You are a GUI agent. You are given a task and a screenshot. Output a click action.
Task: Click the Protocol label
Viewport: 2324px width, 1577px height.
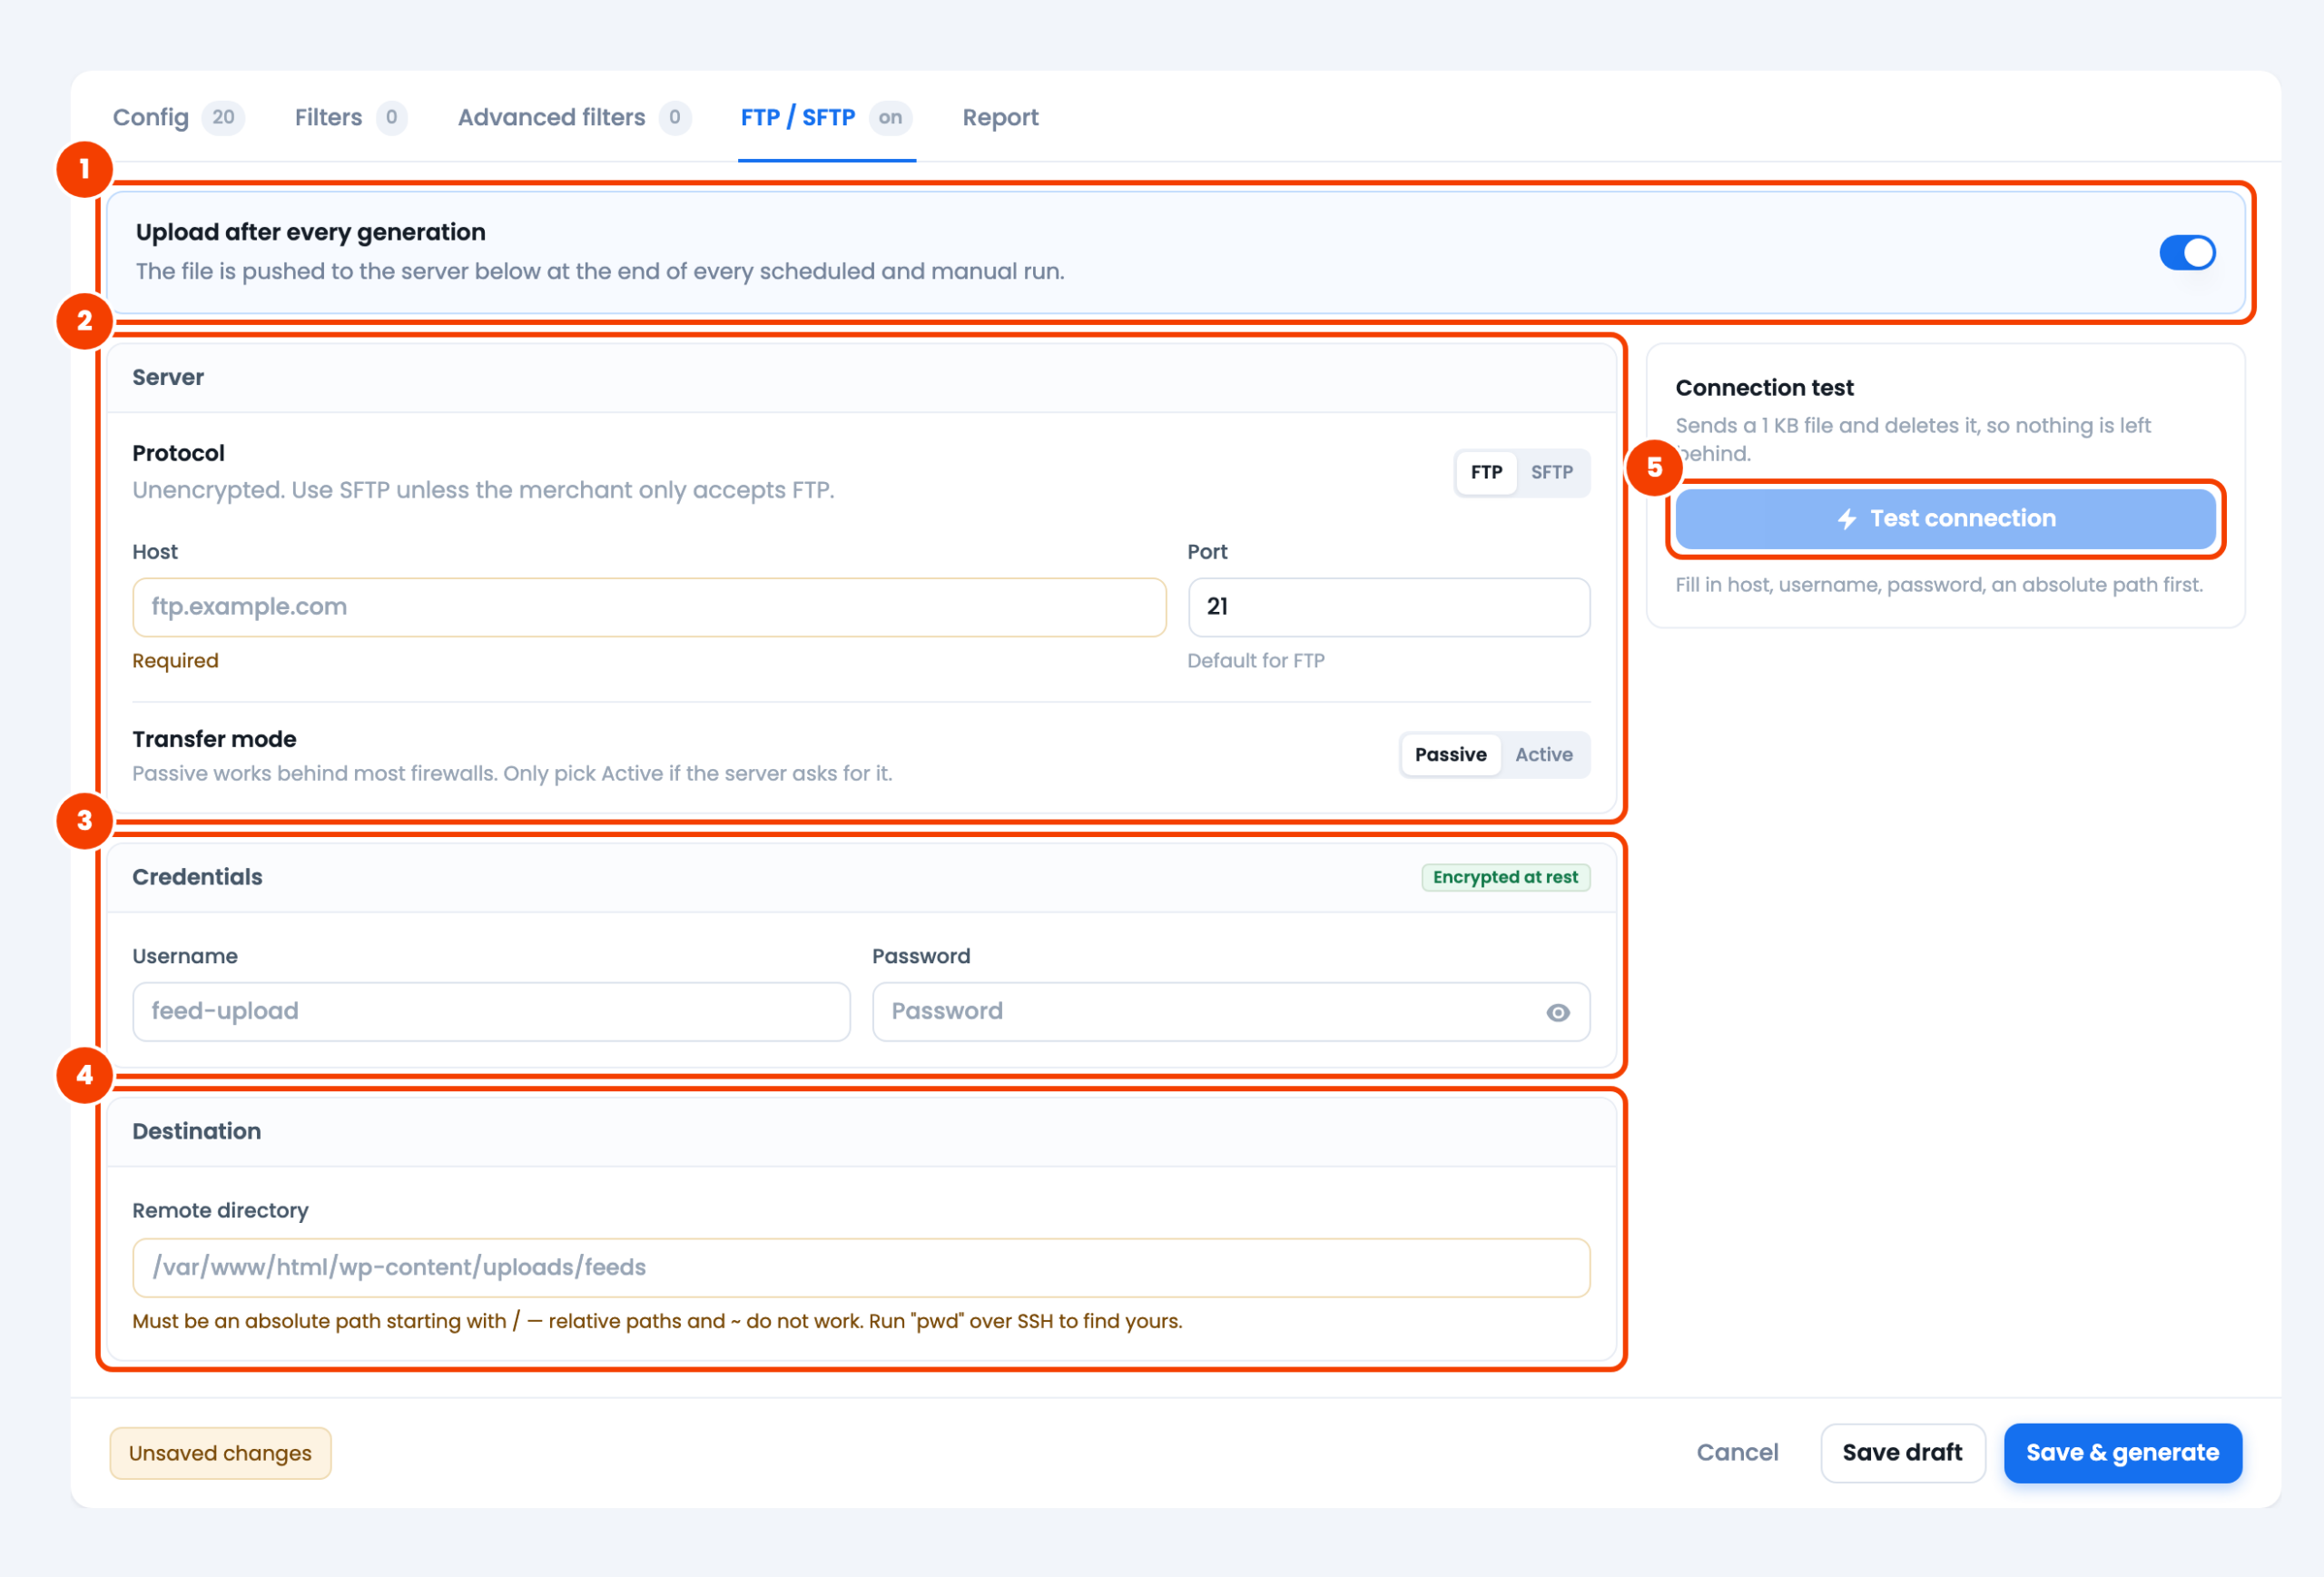[x=178, y=453]
